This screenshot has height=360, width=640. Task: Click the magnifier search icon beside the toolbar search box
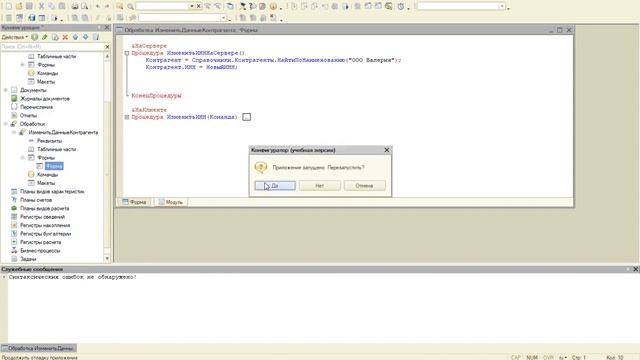130,7
